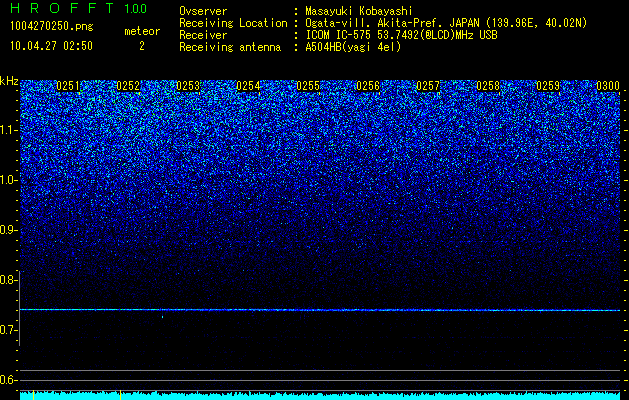Click the first yellow meteor marker in signal strip
The height and width of the screenshot is (400, 629).
coord(33,395)
